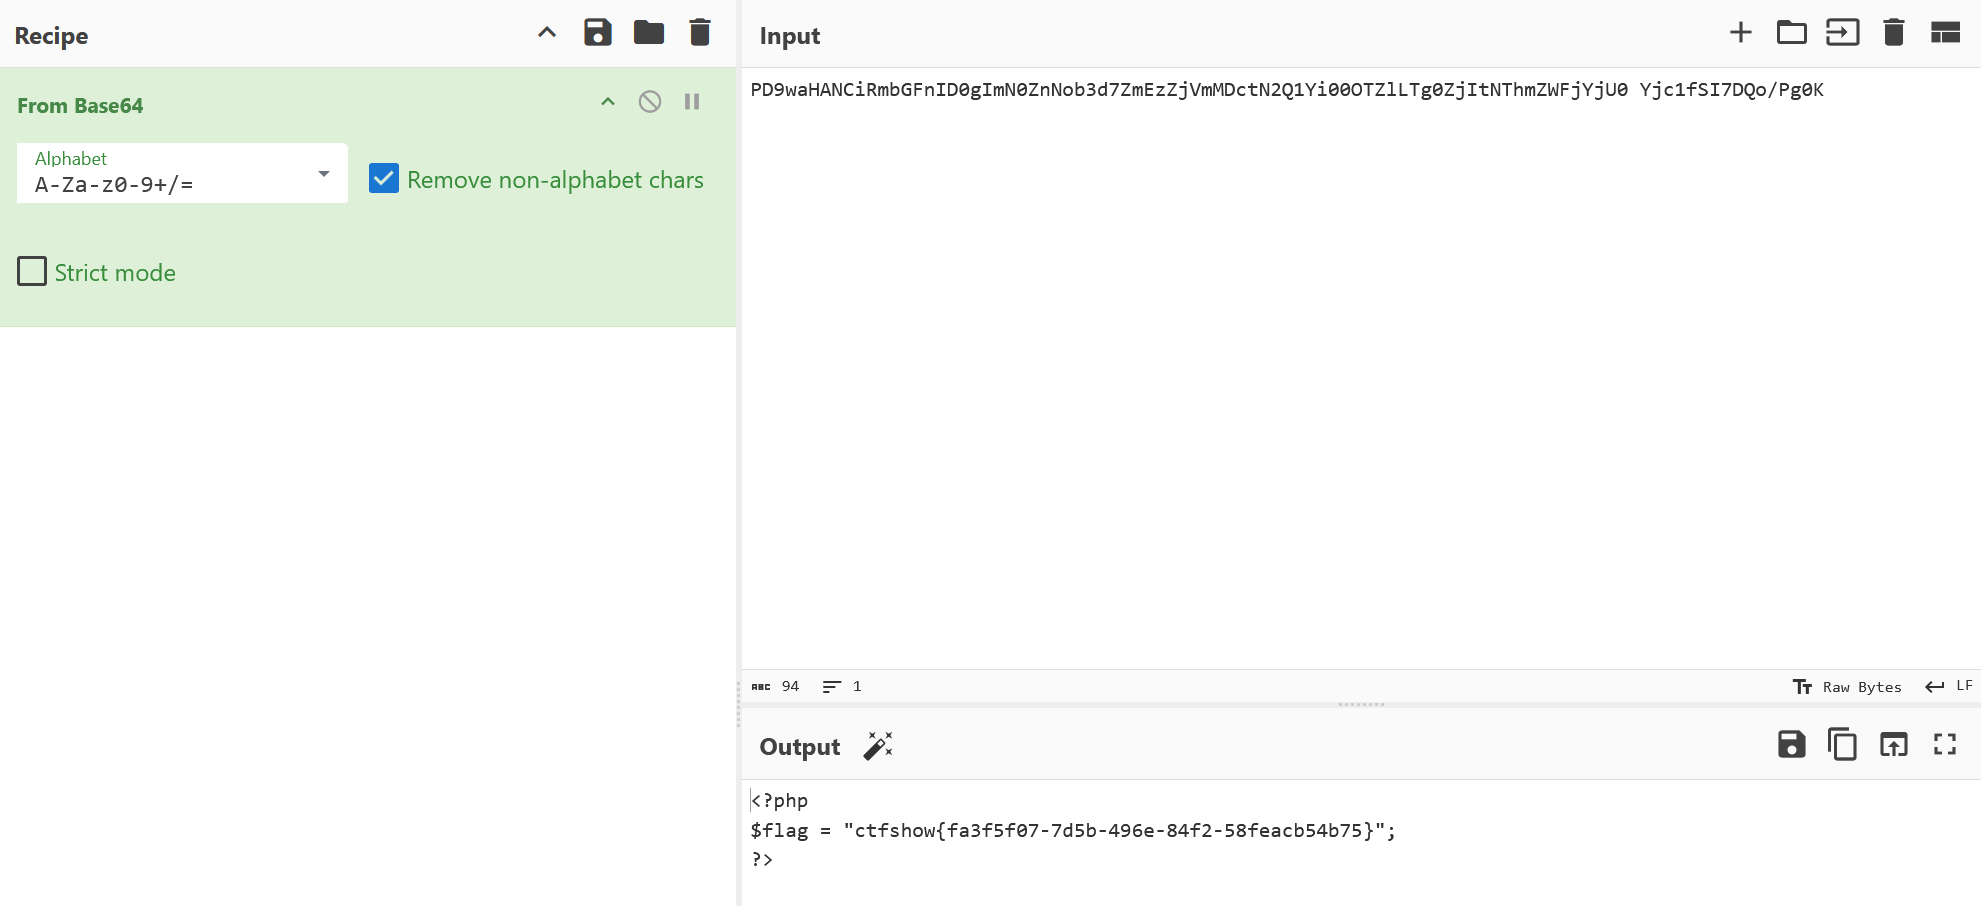Image resolution: width=1981 pixels, height=906 pixels.
Task: Maximise the output pane
Action: point(1945,744)
